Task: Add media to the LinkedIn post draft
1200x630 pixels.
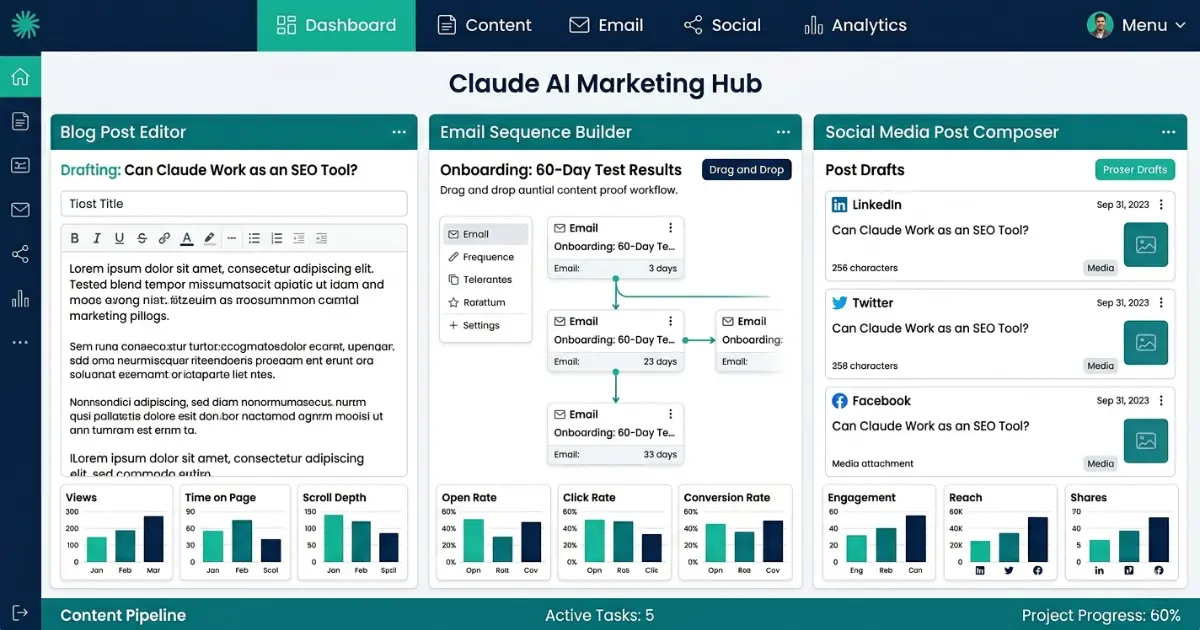Action: tap(1145, 244)
